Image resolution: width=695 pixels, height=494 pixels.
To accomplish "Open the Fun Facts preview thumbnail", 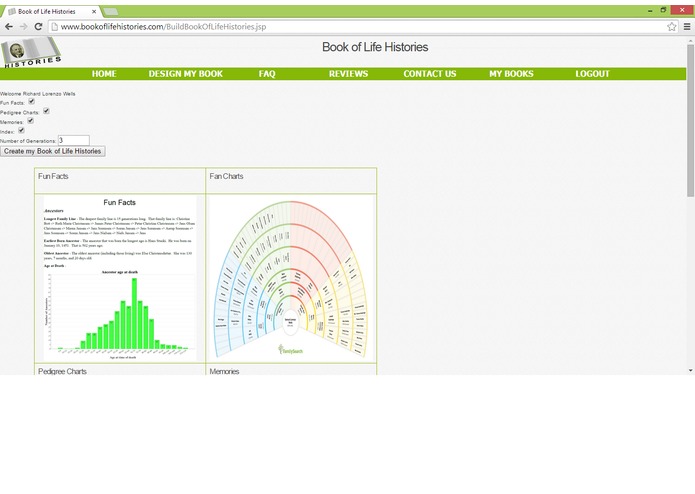I will pyautogui.click(x=120, y=279).
